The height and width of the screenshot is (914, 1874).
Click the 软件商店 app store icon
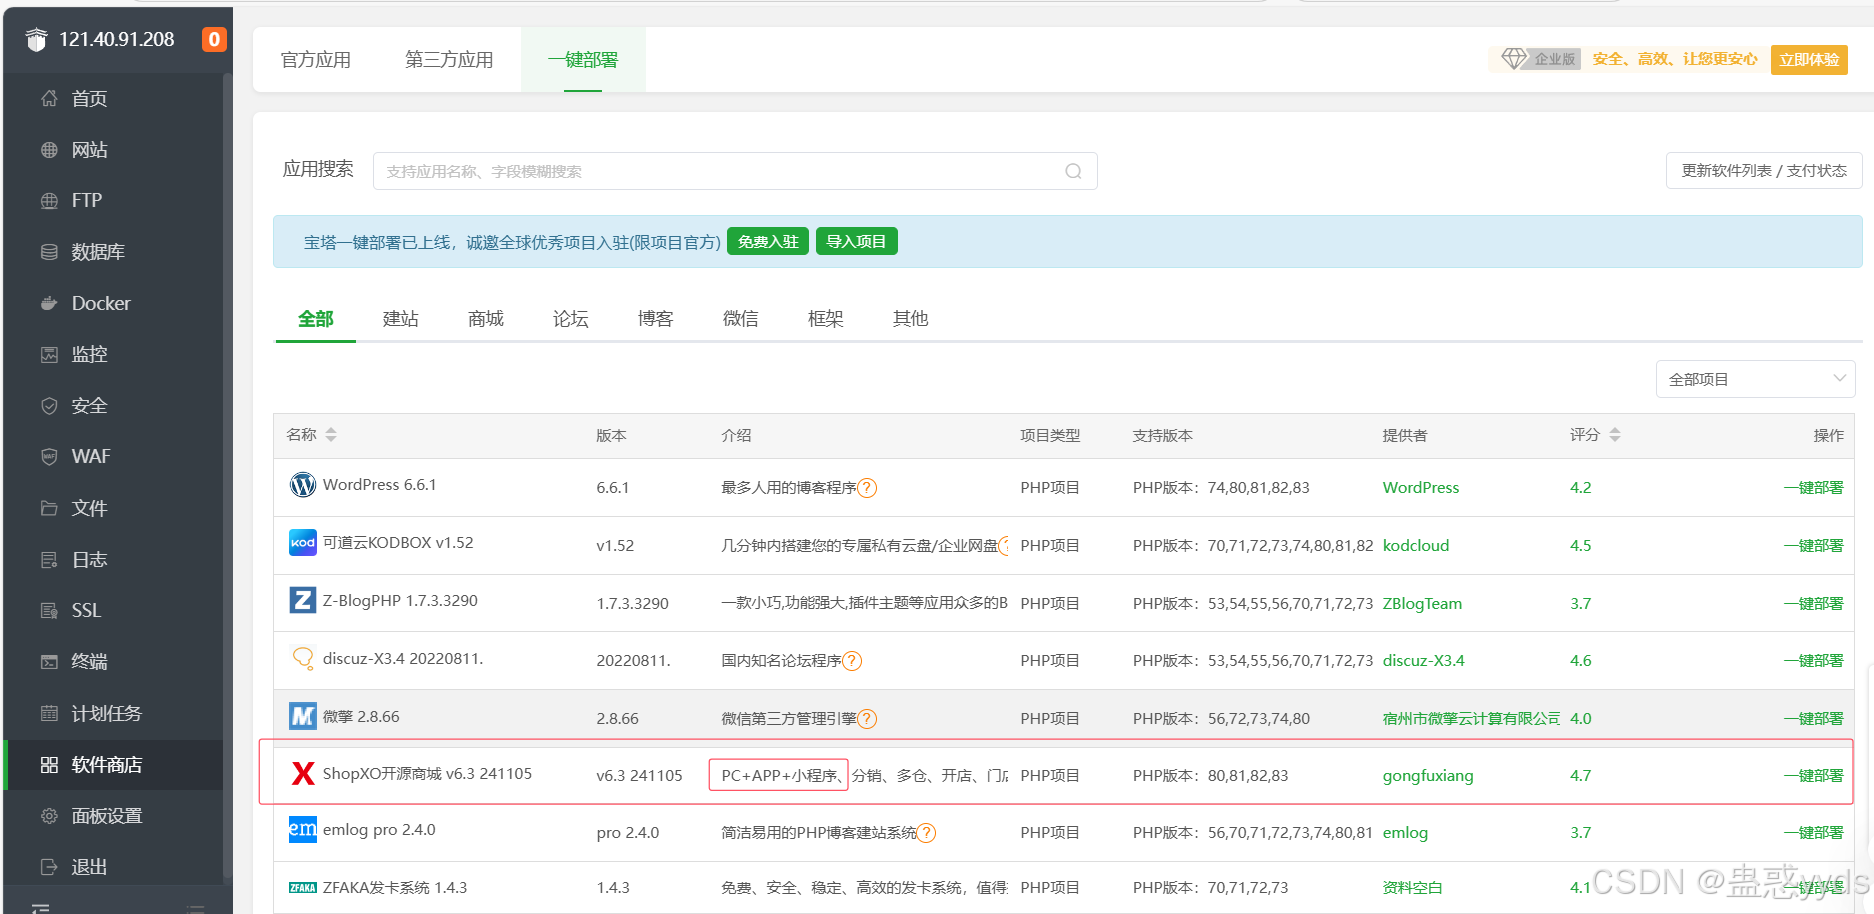(49, 765)
